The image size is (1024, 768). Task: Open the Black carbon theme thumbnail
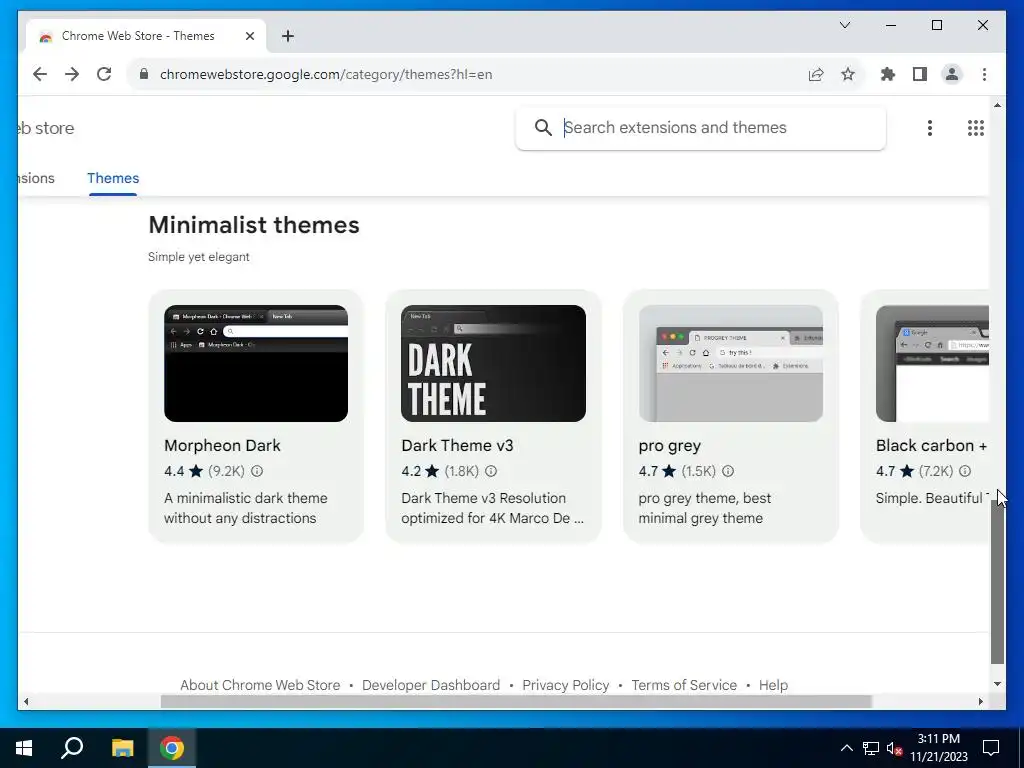click(x=932, y=363)
